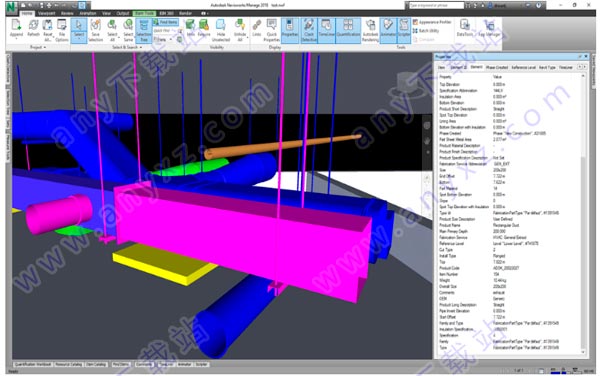Expand the Select & Search panel arrow

pos(141,47)
